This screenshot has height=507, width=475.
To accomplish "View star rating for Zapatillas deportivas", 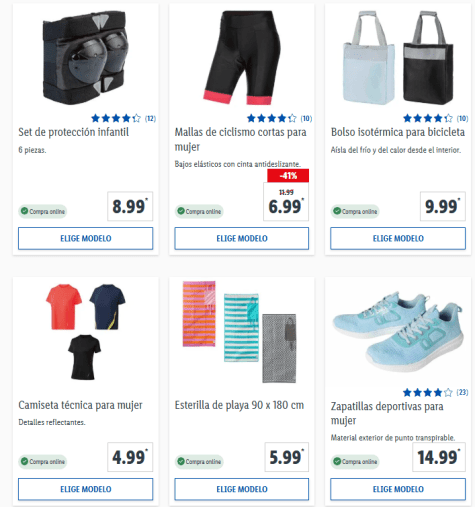I will 435,392.
